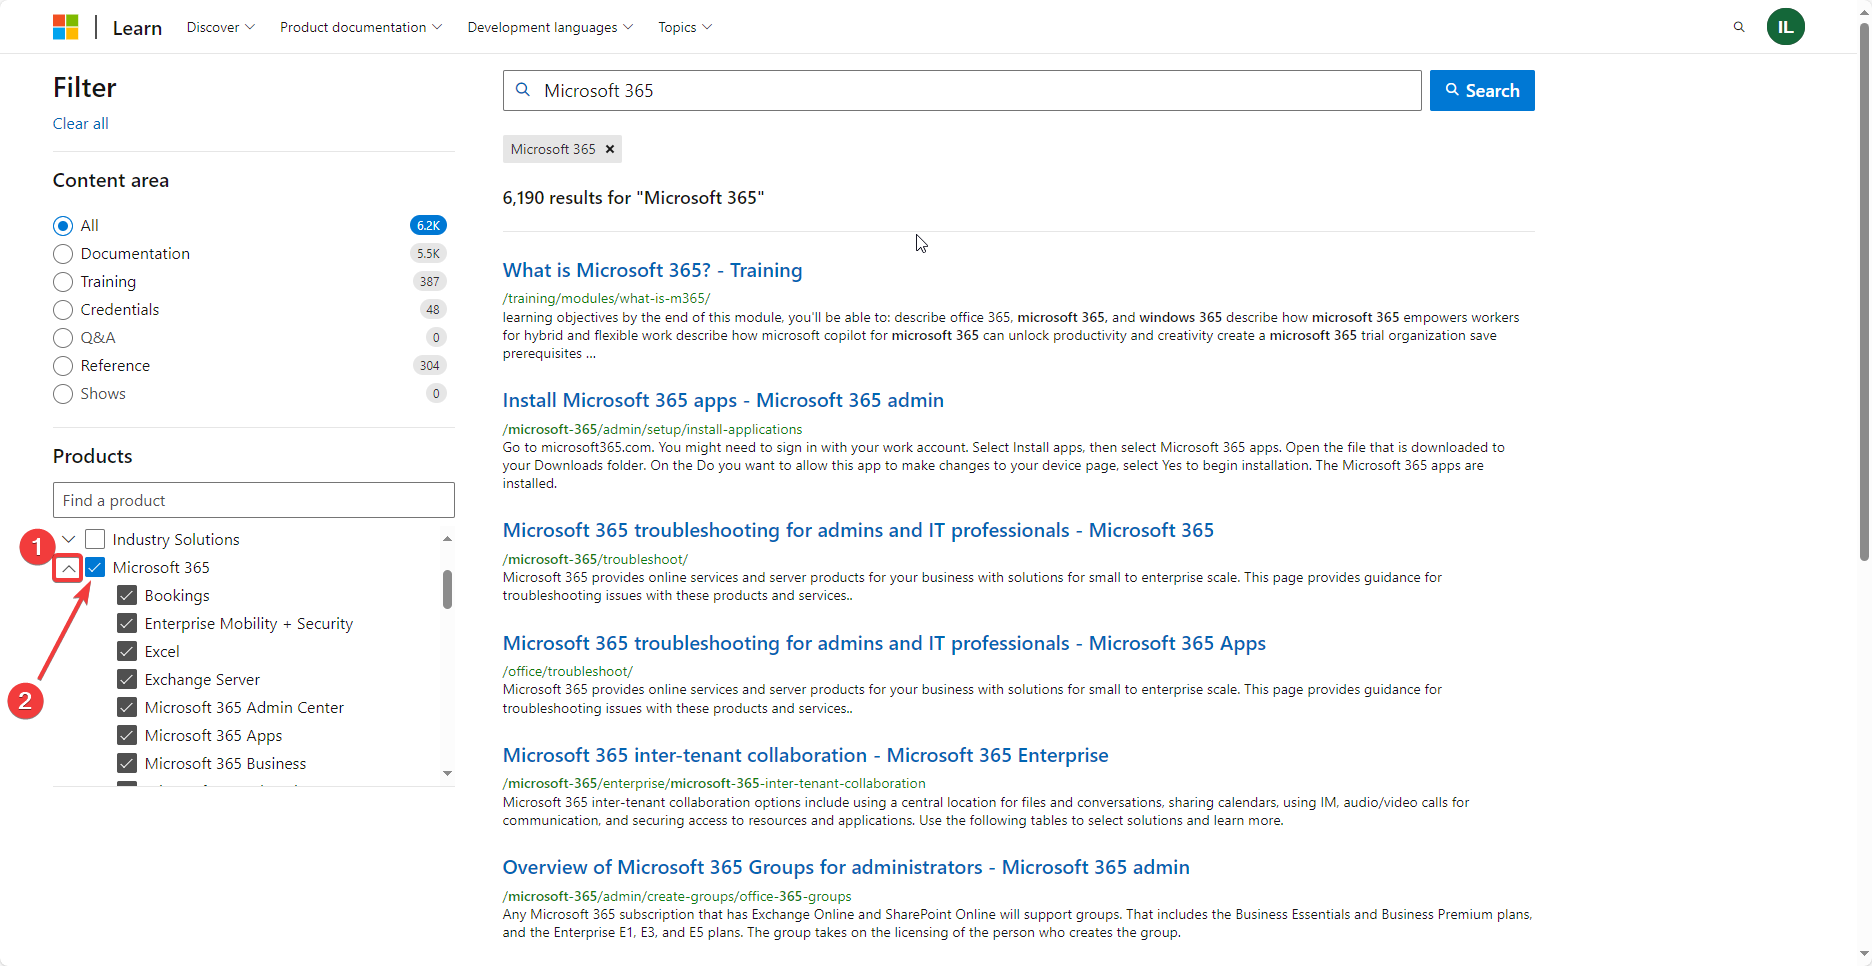
Task: Click the products list scrollbar thumb
Action: [447, 589]
